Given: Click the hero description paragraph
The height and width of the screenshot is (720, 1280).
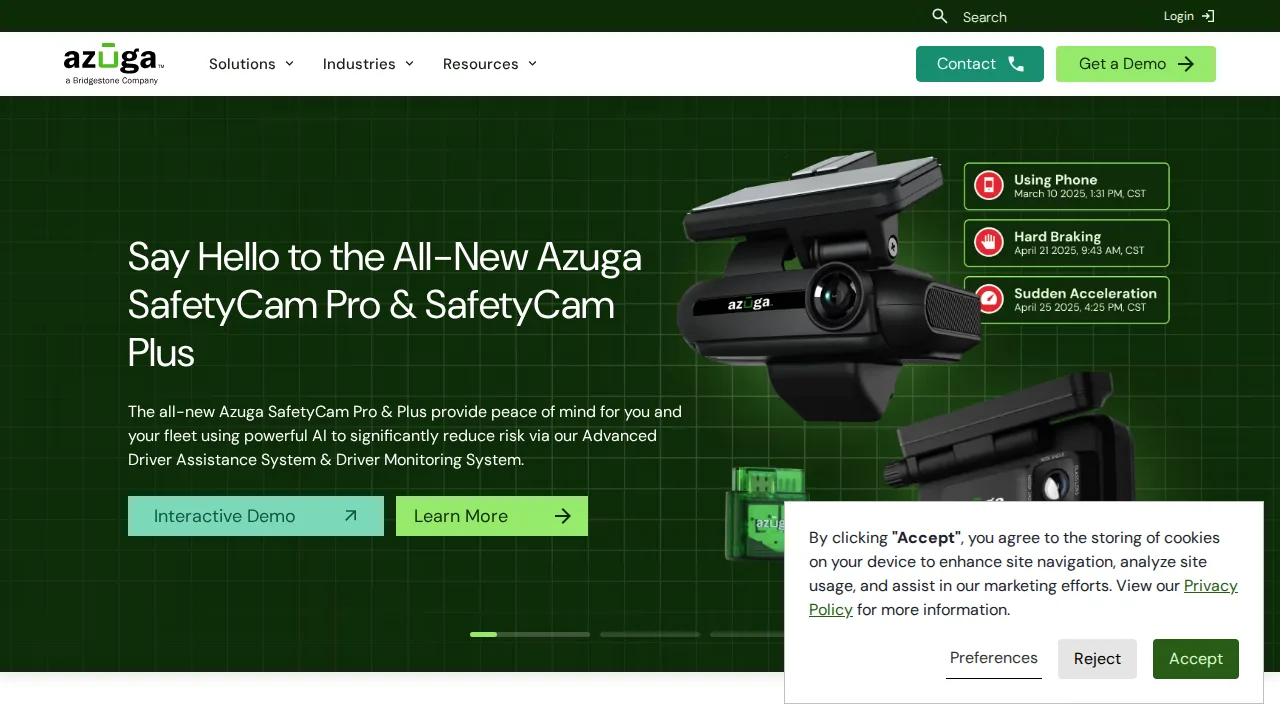Looking at the screenshot, I should tap(405, 436).
